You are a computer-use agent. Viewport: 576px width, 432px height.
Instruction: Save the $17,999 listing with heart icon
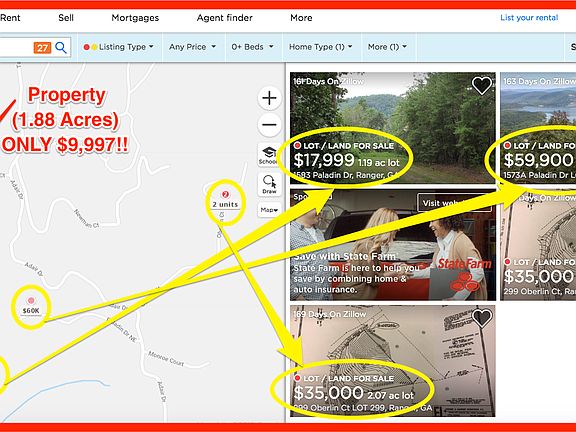pos(482,85)
